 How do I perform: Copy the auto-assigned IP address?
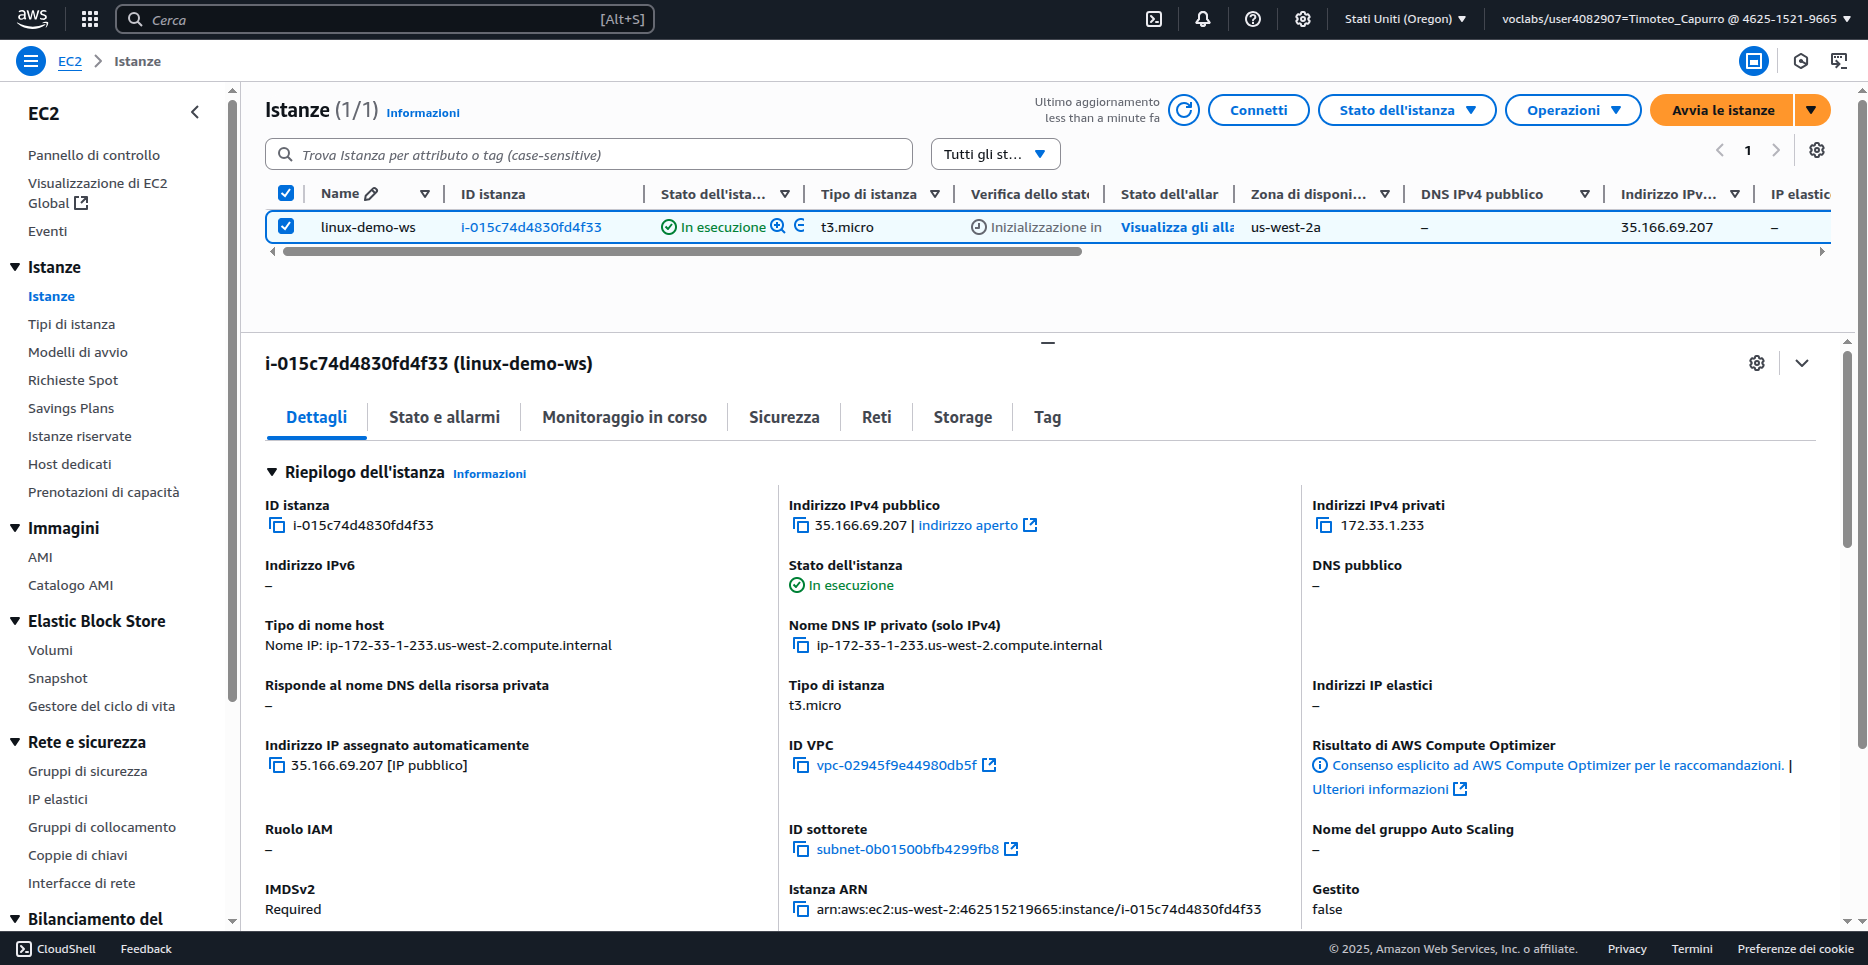pyautogui.click(x=277, y=765)
